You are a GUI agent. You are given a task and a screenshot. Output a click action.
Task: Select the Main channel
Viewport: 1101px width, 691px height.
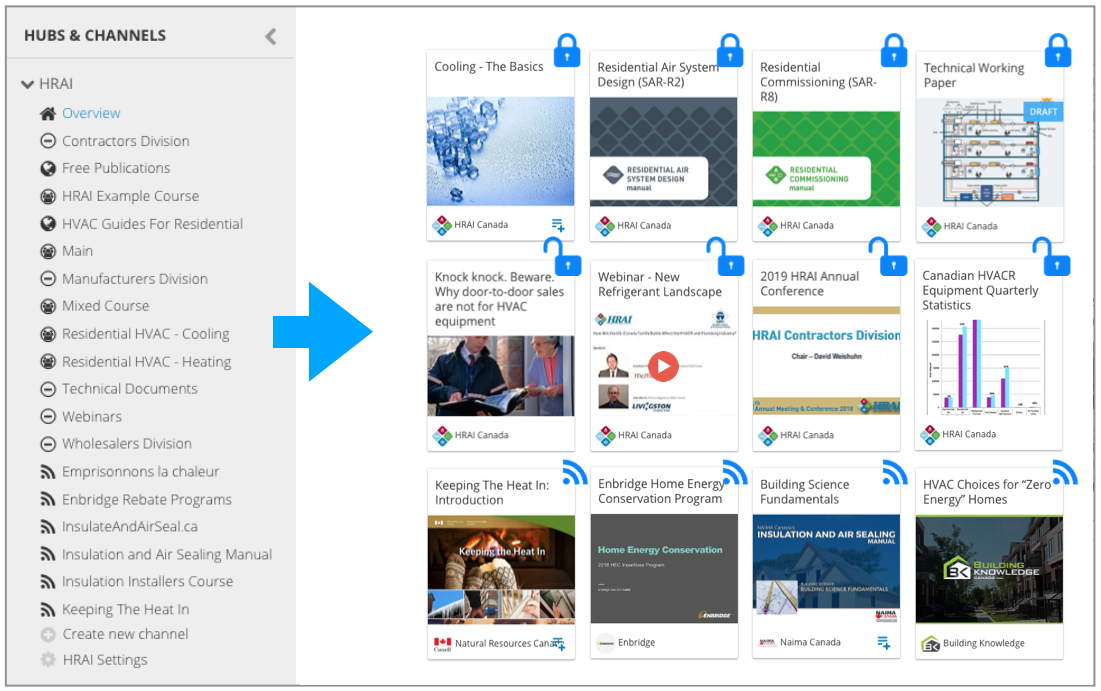(x=77, y=251)
